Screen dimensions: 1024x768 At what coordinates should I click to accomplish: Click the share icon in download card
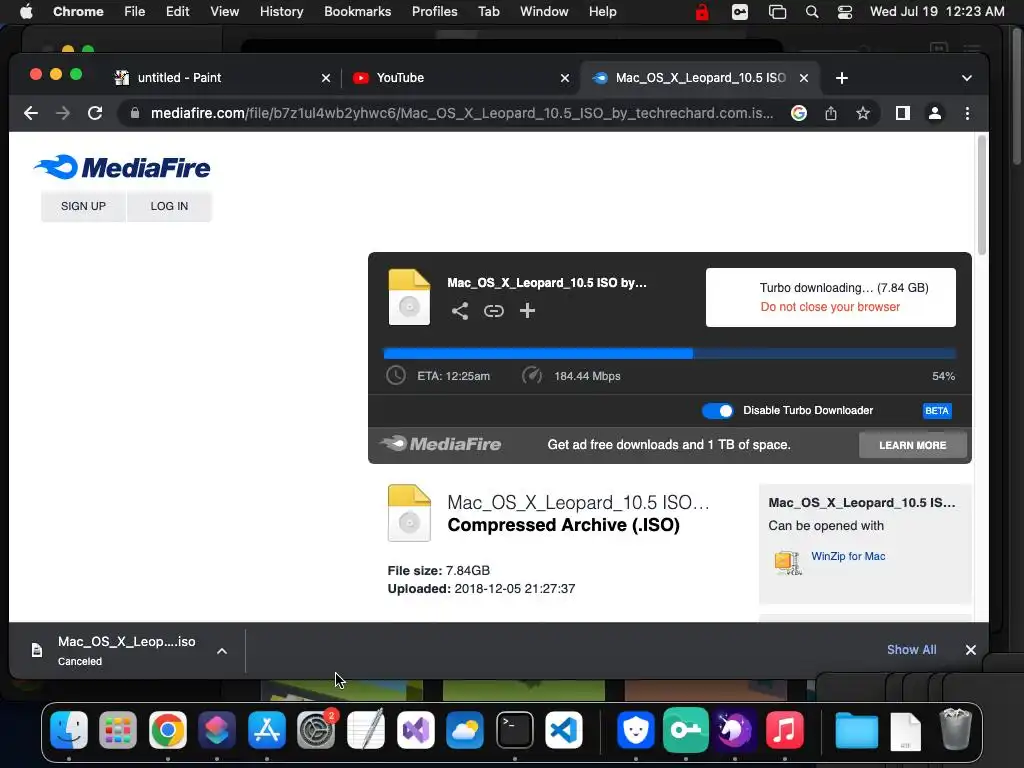coord(460,311)
